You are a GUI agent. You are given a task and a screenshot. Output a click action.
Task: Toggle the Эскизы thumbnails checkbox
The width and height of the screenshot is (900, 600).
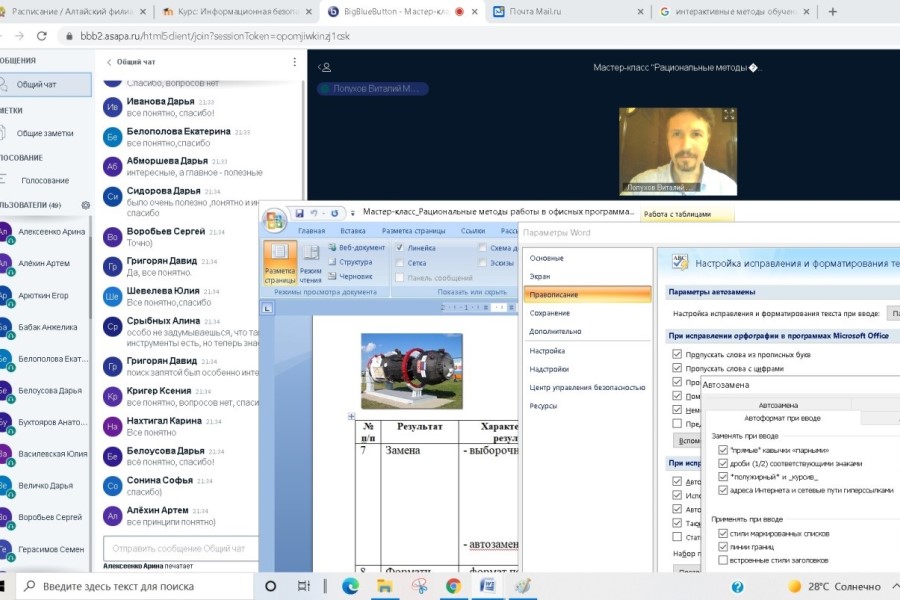[x=482, y=263]
